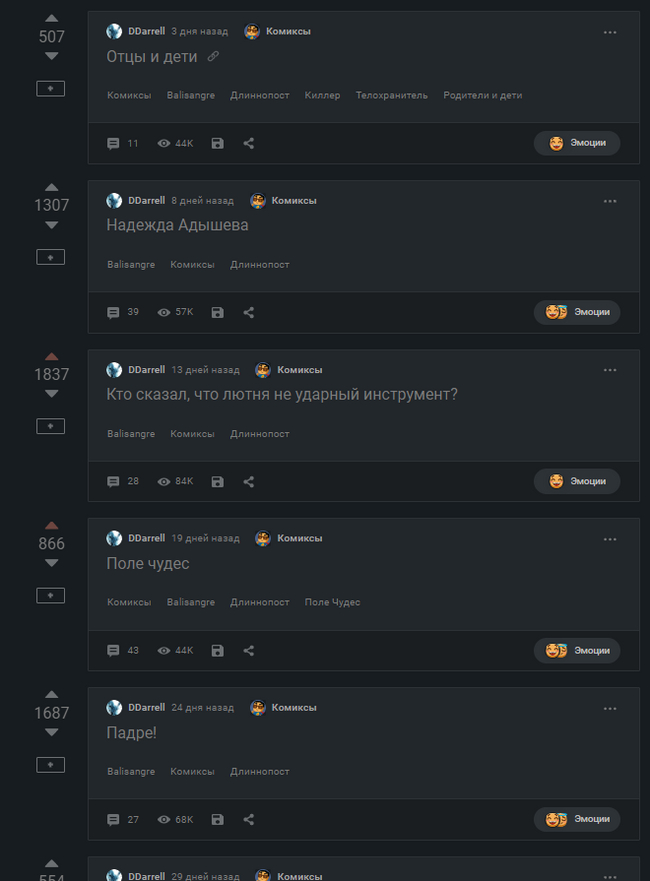Viewport: 650px width, 881px height.
Task: Share the 'Поле чудес' post
Action: coord(249,650)
